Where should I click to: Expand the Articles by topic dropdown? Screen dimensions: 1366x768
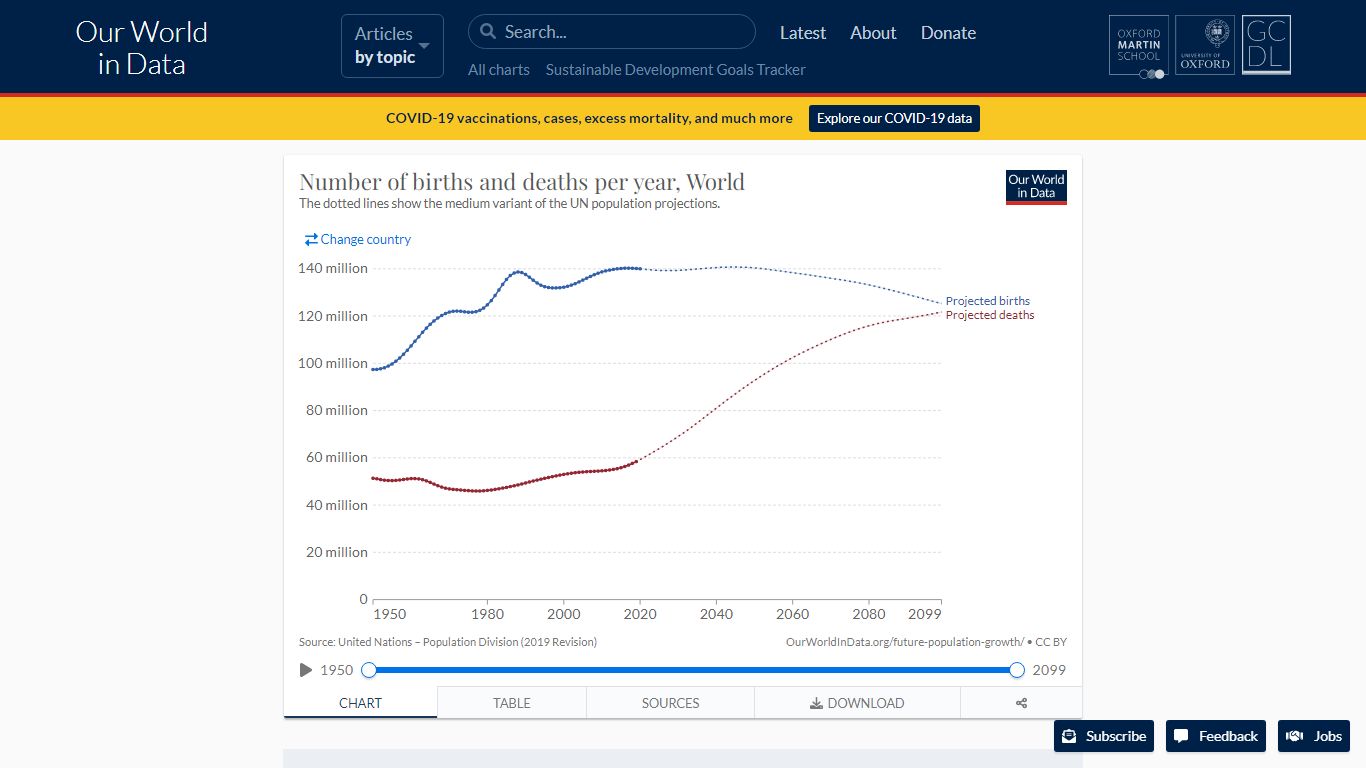tap(392, 46)
